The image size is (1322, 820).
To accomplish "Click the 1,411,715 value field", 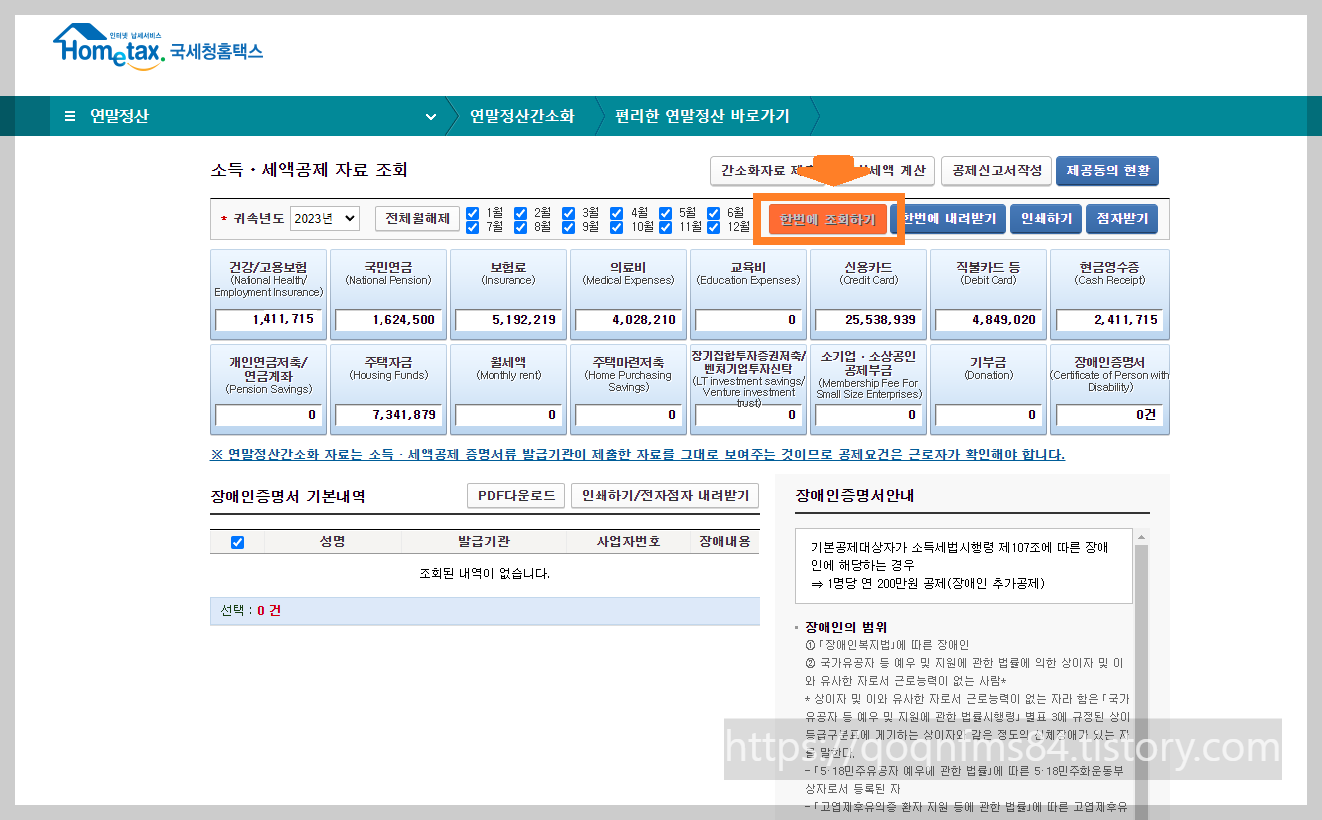I will pyautogui.click(x=268, y=320).
